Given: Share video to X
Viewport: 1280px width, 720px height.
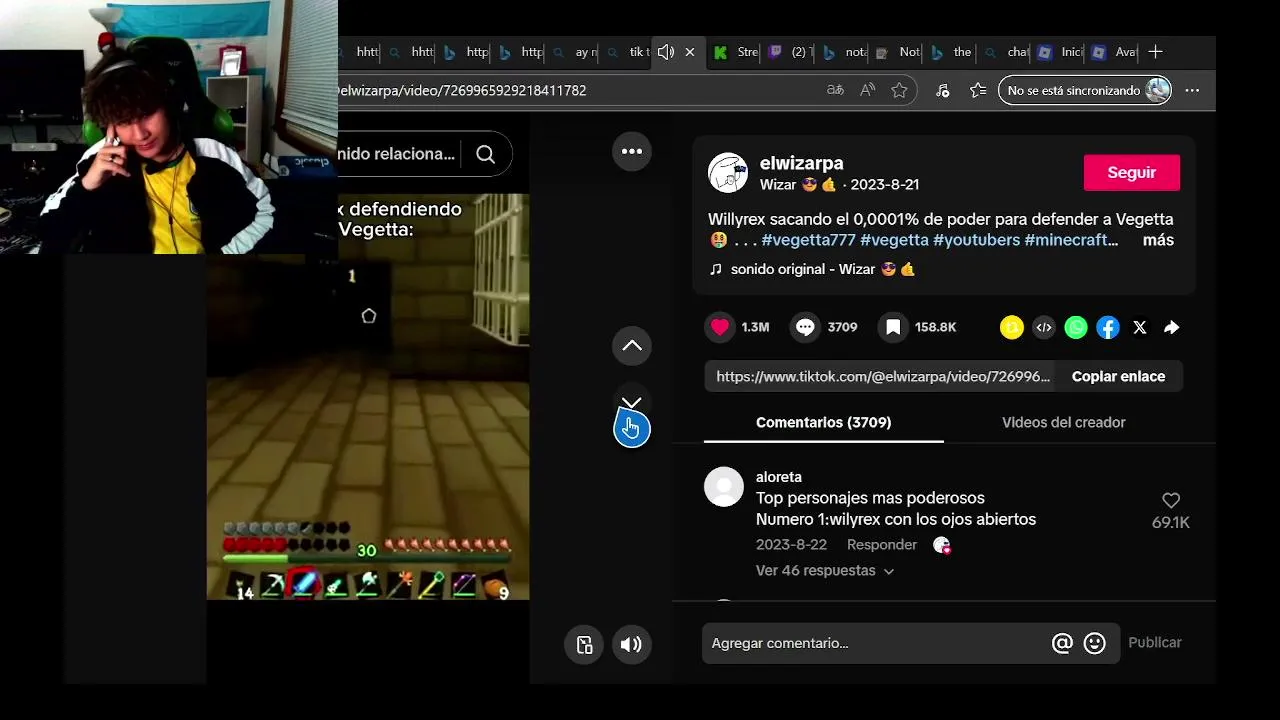Looking at the screenshot, I should click(x=1140, y=327).
